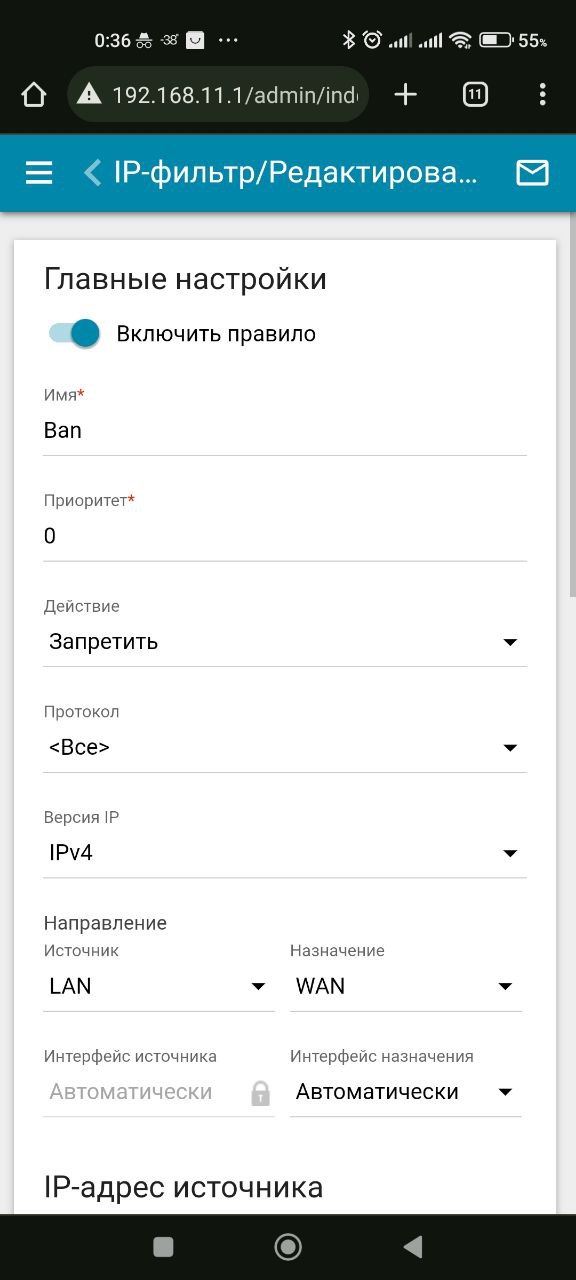Change the Источник direction from LAN
576x1280 pixels.
click(159, 986)
